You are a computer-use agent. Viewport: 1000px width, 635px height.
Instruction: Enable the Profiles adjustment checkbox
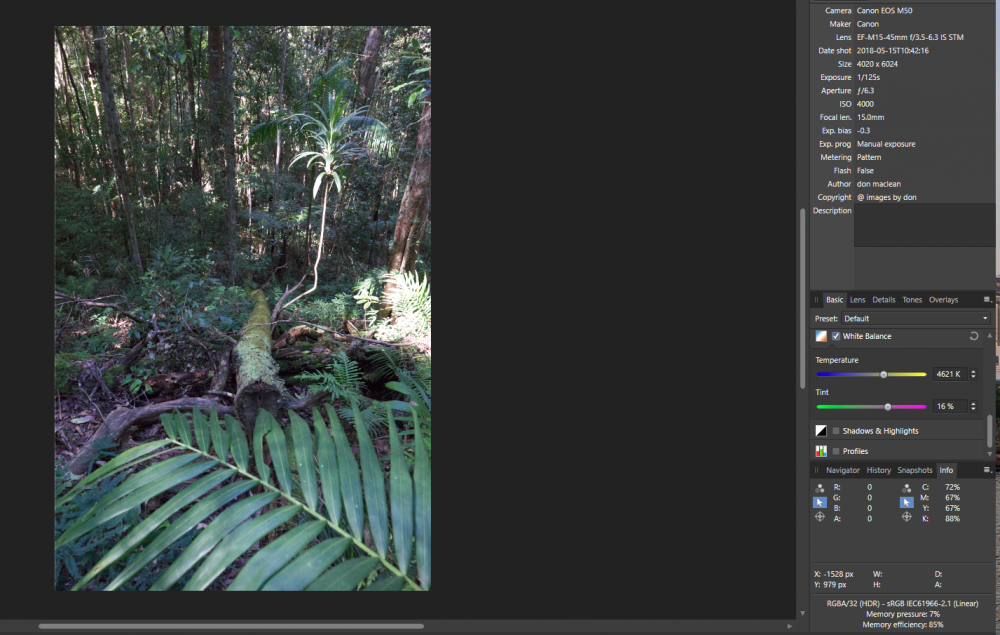835,451
